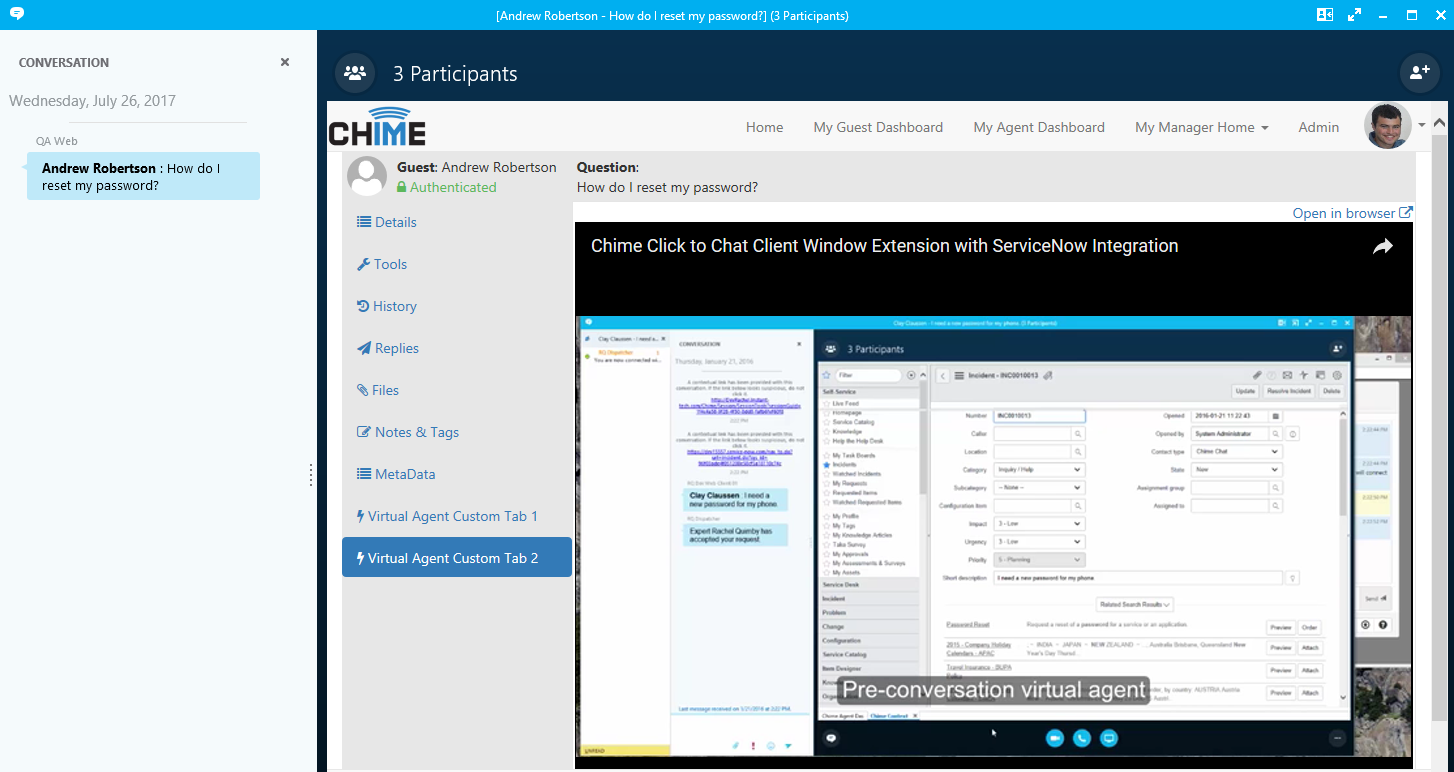This screenshot has width=1454, height=772.
Task: Open more options ellipsis in the call bar
Action: pos(1337,738)
